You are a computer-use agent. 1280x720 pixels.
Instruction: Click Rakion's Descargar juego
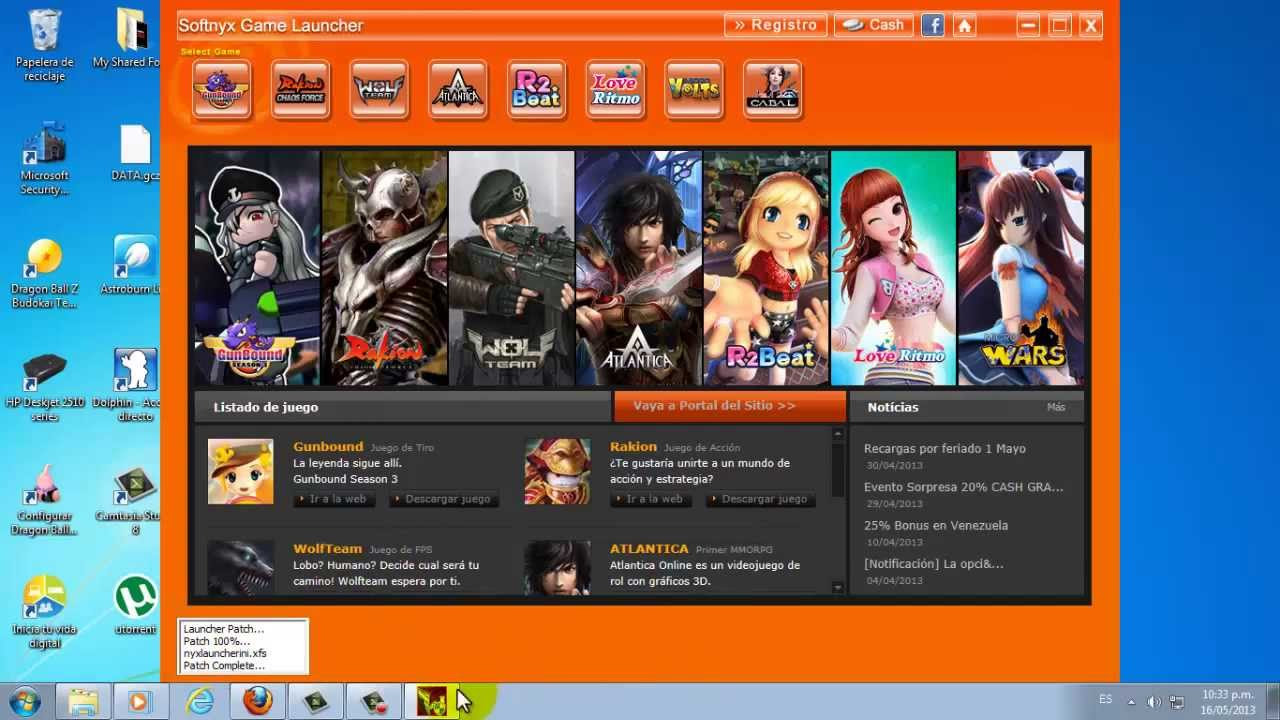click(760, 499)
